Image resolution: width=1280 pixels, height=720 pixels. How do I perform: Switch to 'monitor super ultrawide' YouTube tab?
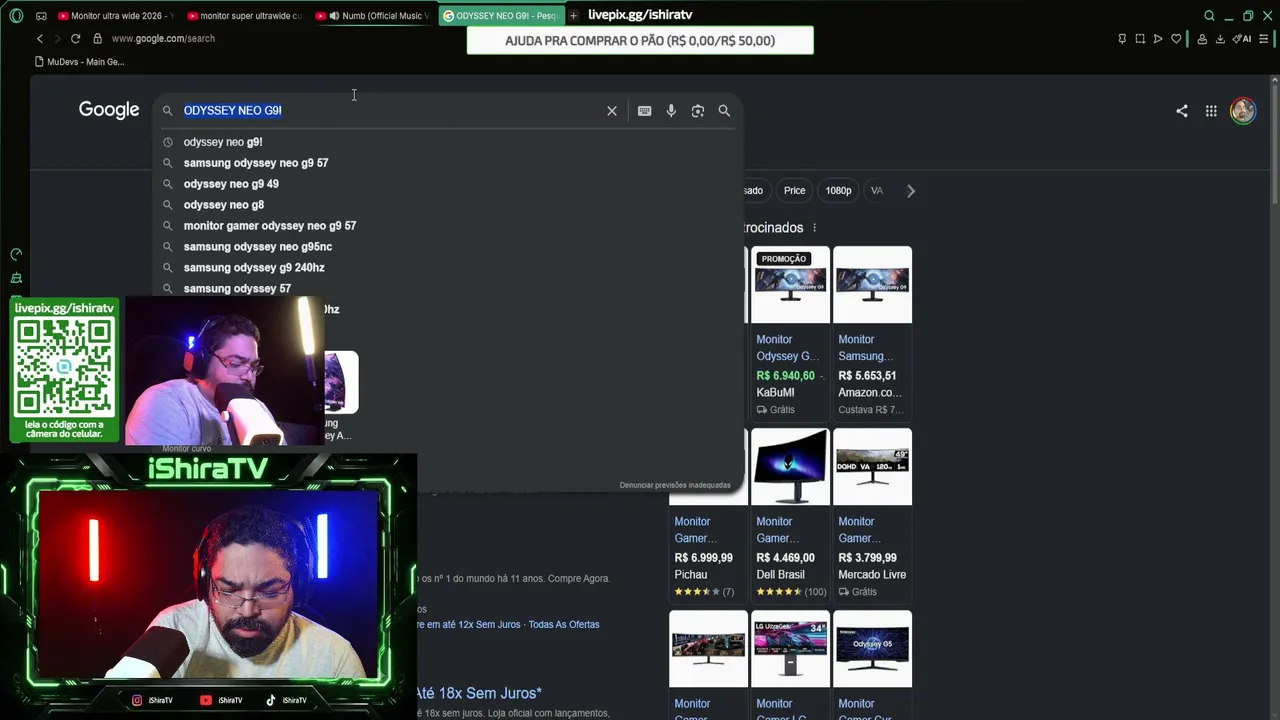click(x=243, y=16)
